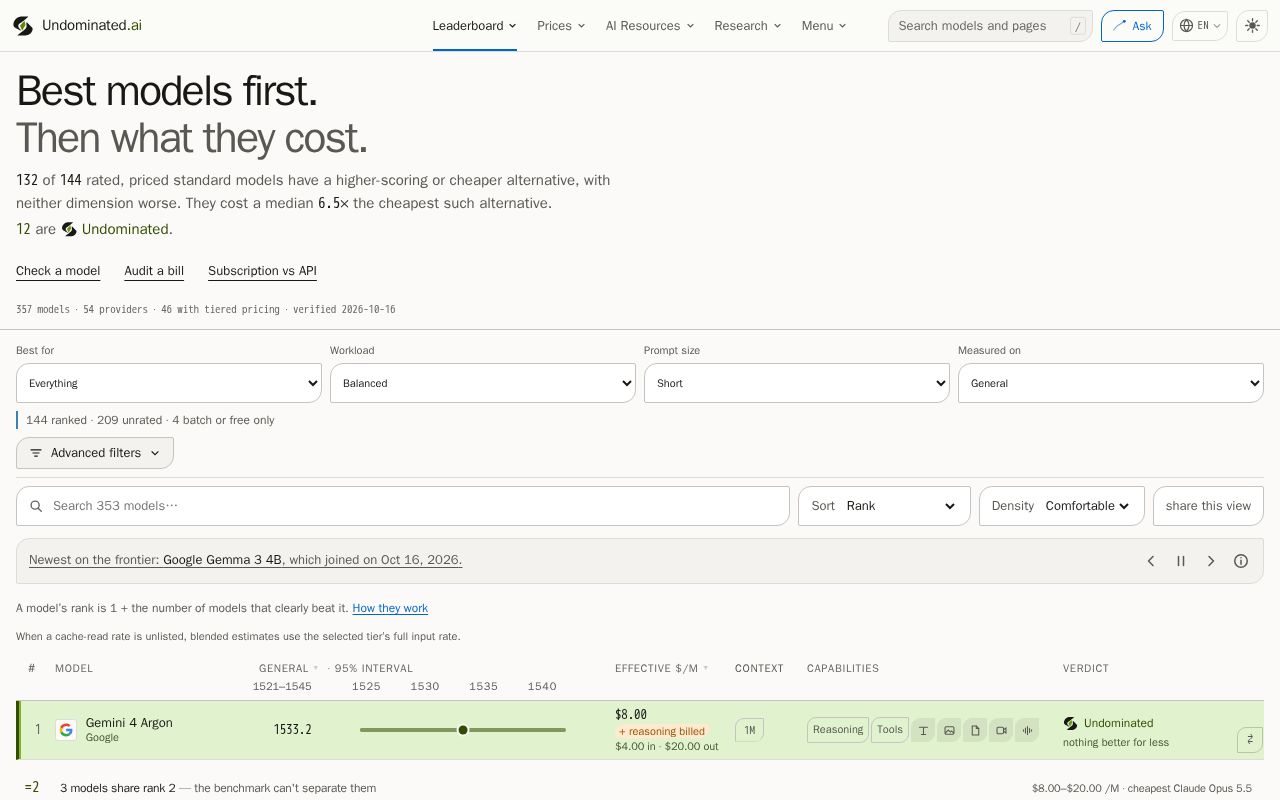The image size is (1280, 800).
Task: Change the Density setting dropdown
Action: click(x=1062, y=506)
